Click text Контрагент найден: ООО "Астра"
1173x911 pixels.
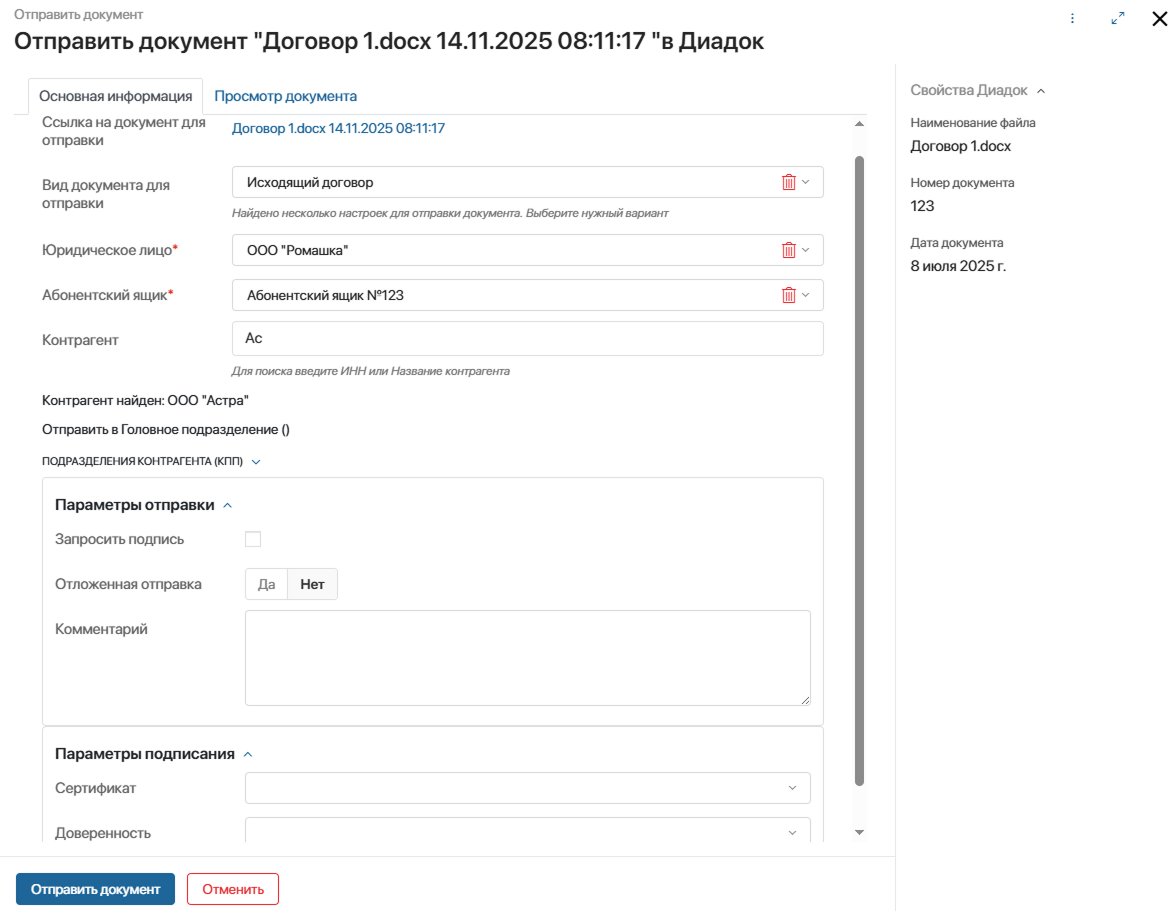tap(145, 400)
